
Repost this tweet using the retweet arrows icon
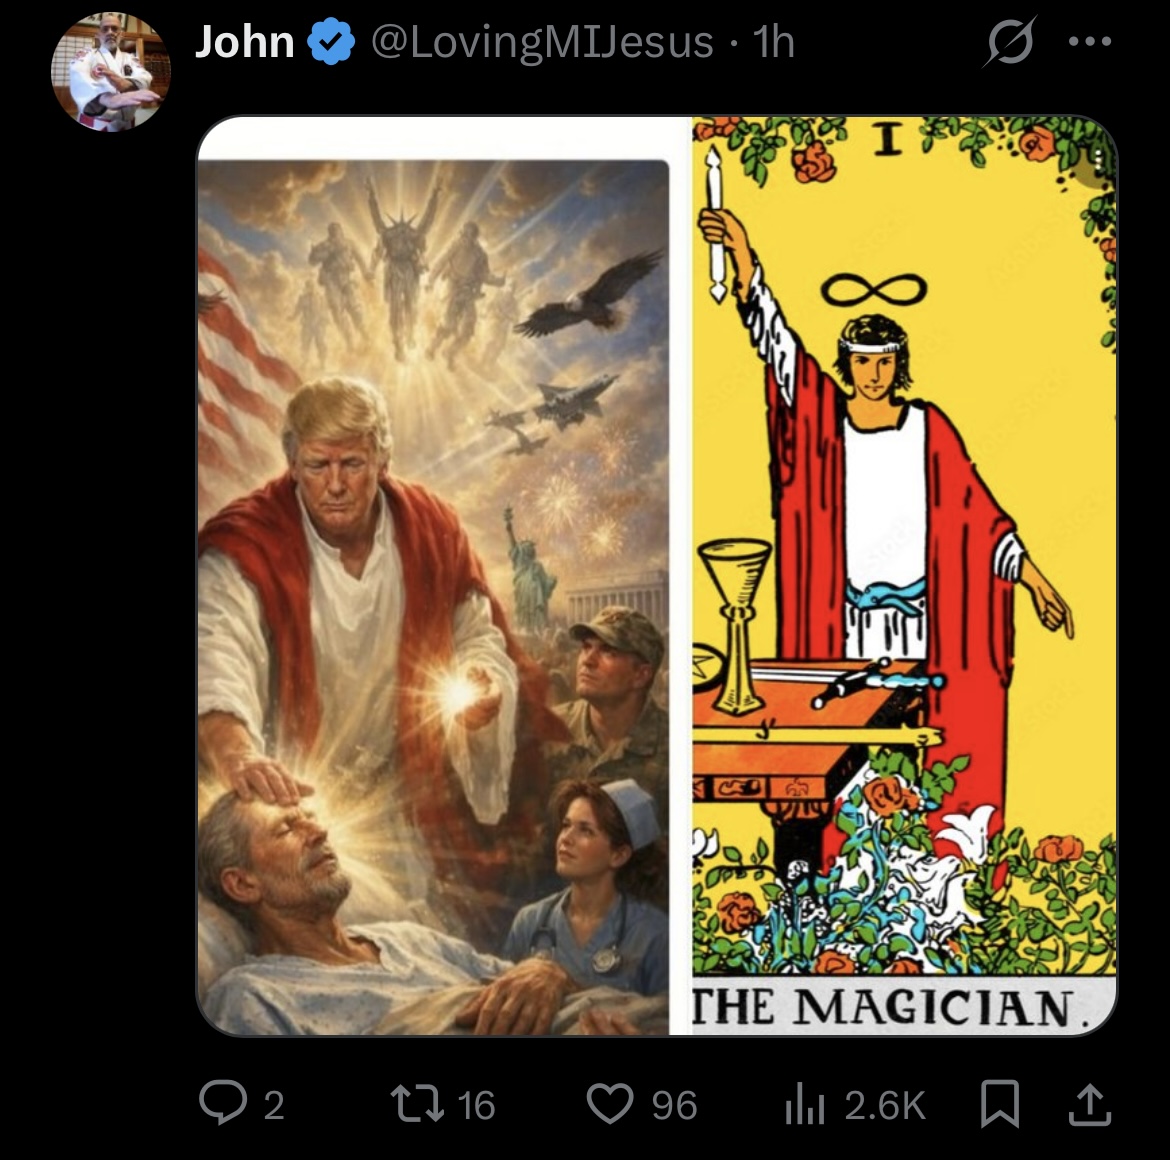(x=416, y=1104)
